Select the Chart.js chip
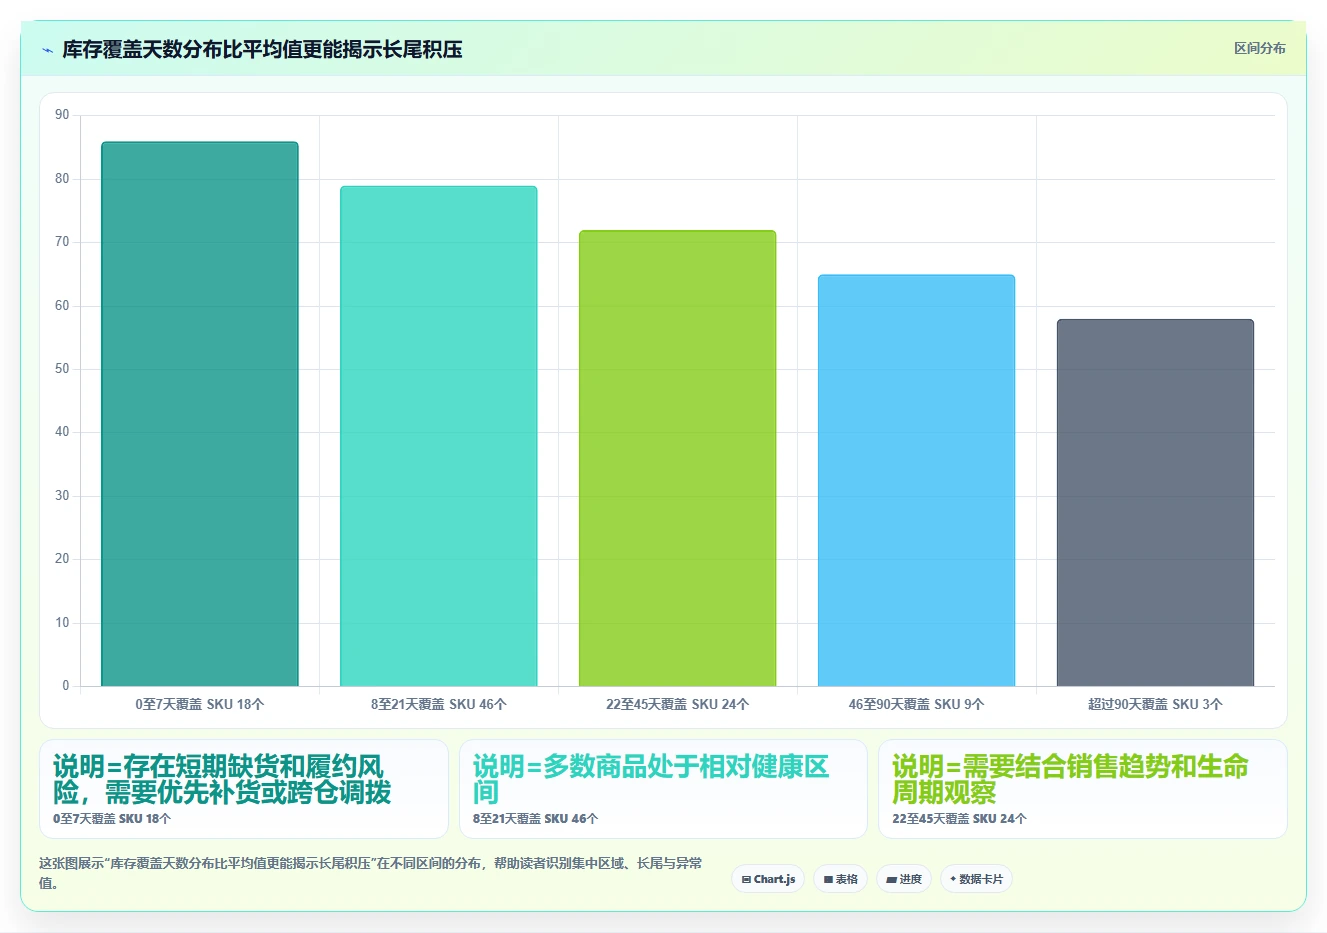 tap(768, 879)
